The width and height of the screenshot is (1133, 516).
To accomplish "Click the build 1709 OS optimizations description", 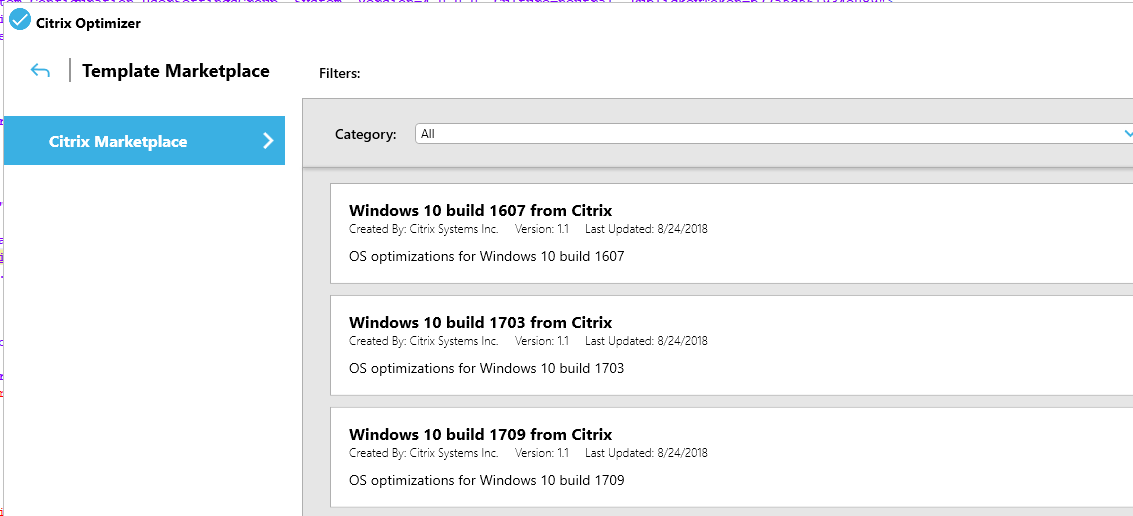I will 486,480.
